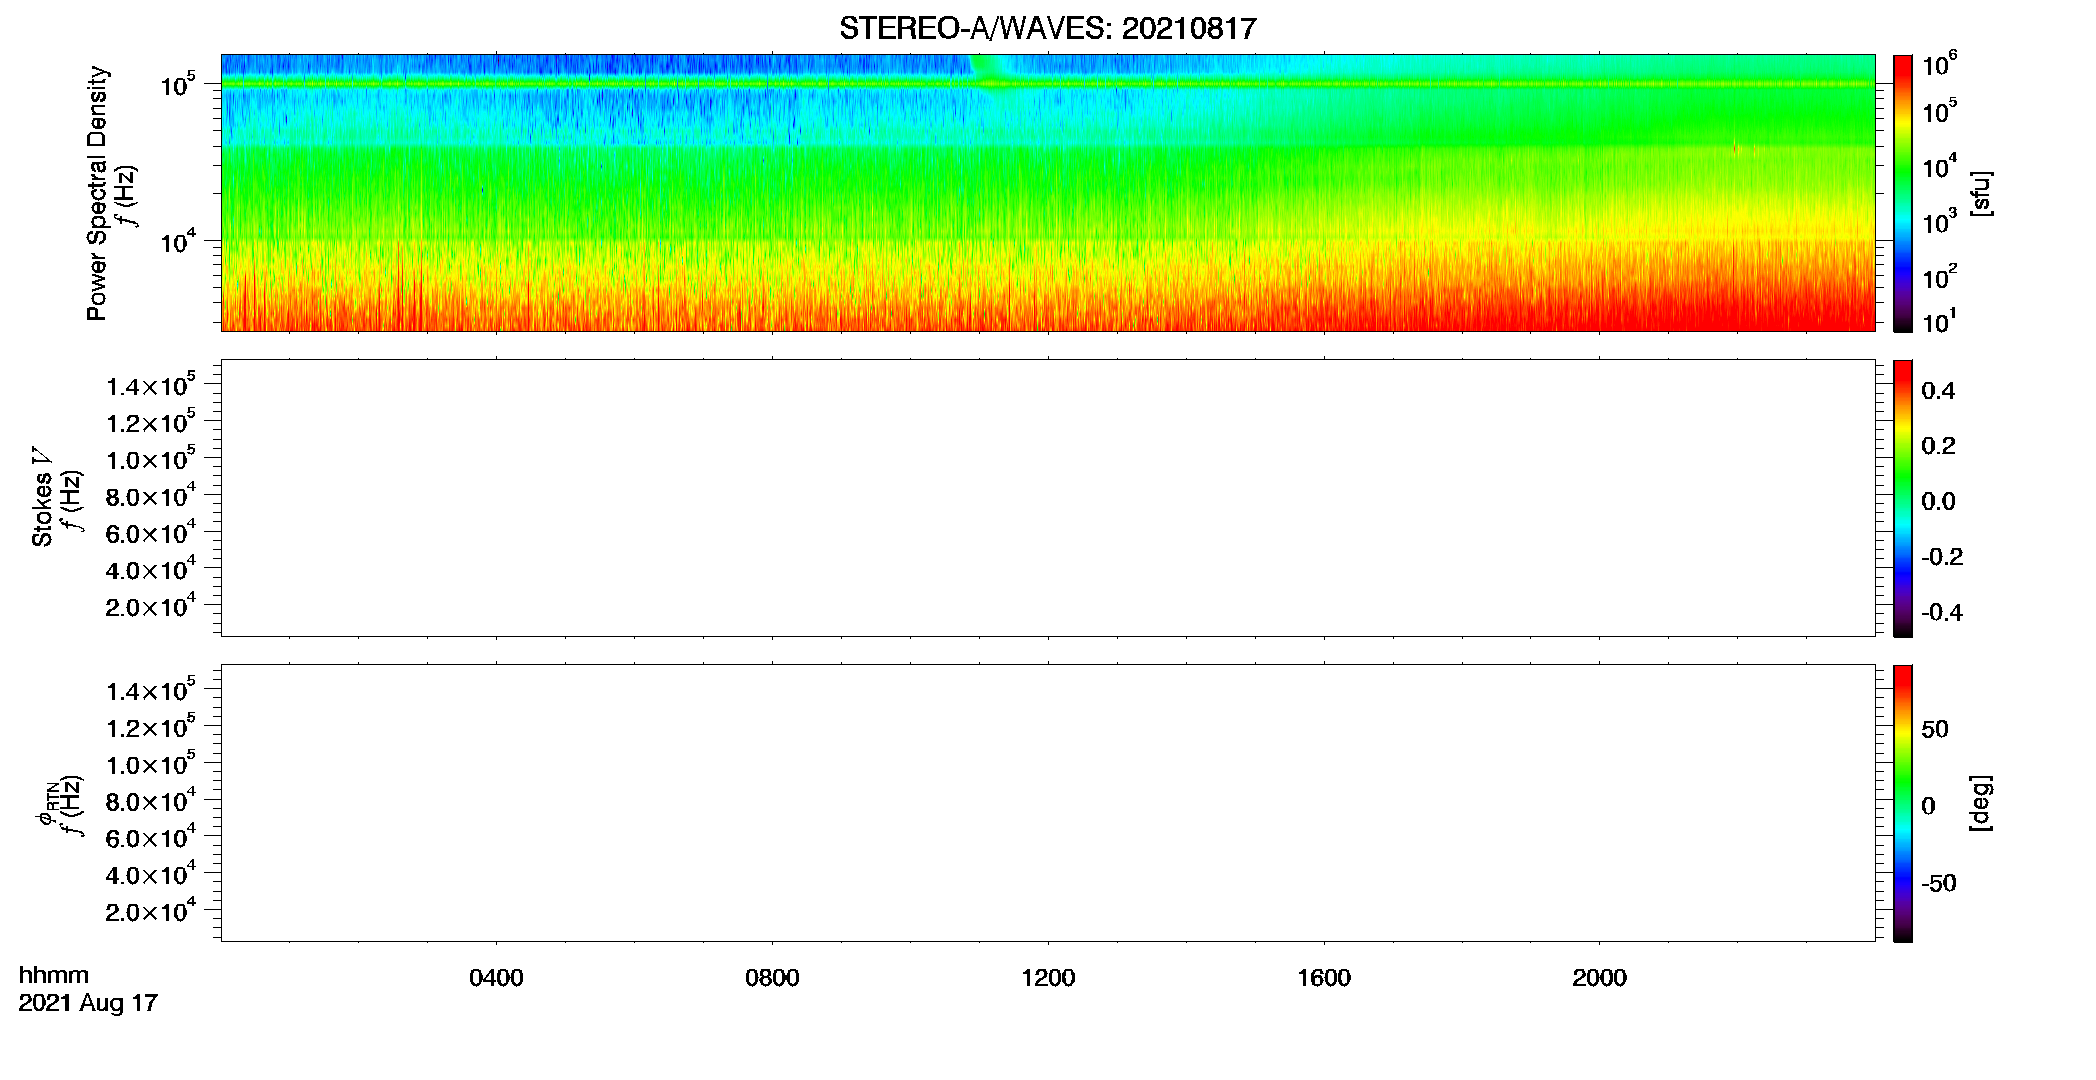The image size is (2096, 1080).
Task: Click the 2.0×10^4 tick in phi RTN panel
Action: pyautogui.click(x=151, y=910)
